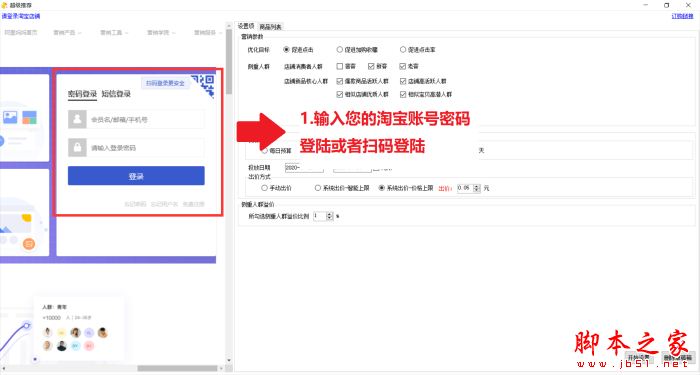Open the 忘记密码 link
Viewport: 700px width, 375px height.
(135, 204)
